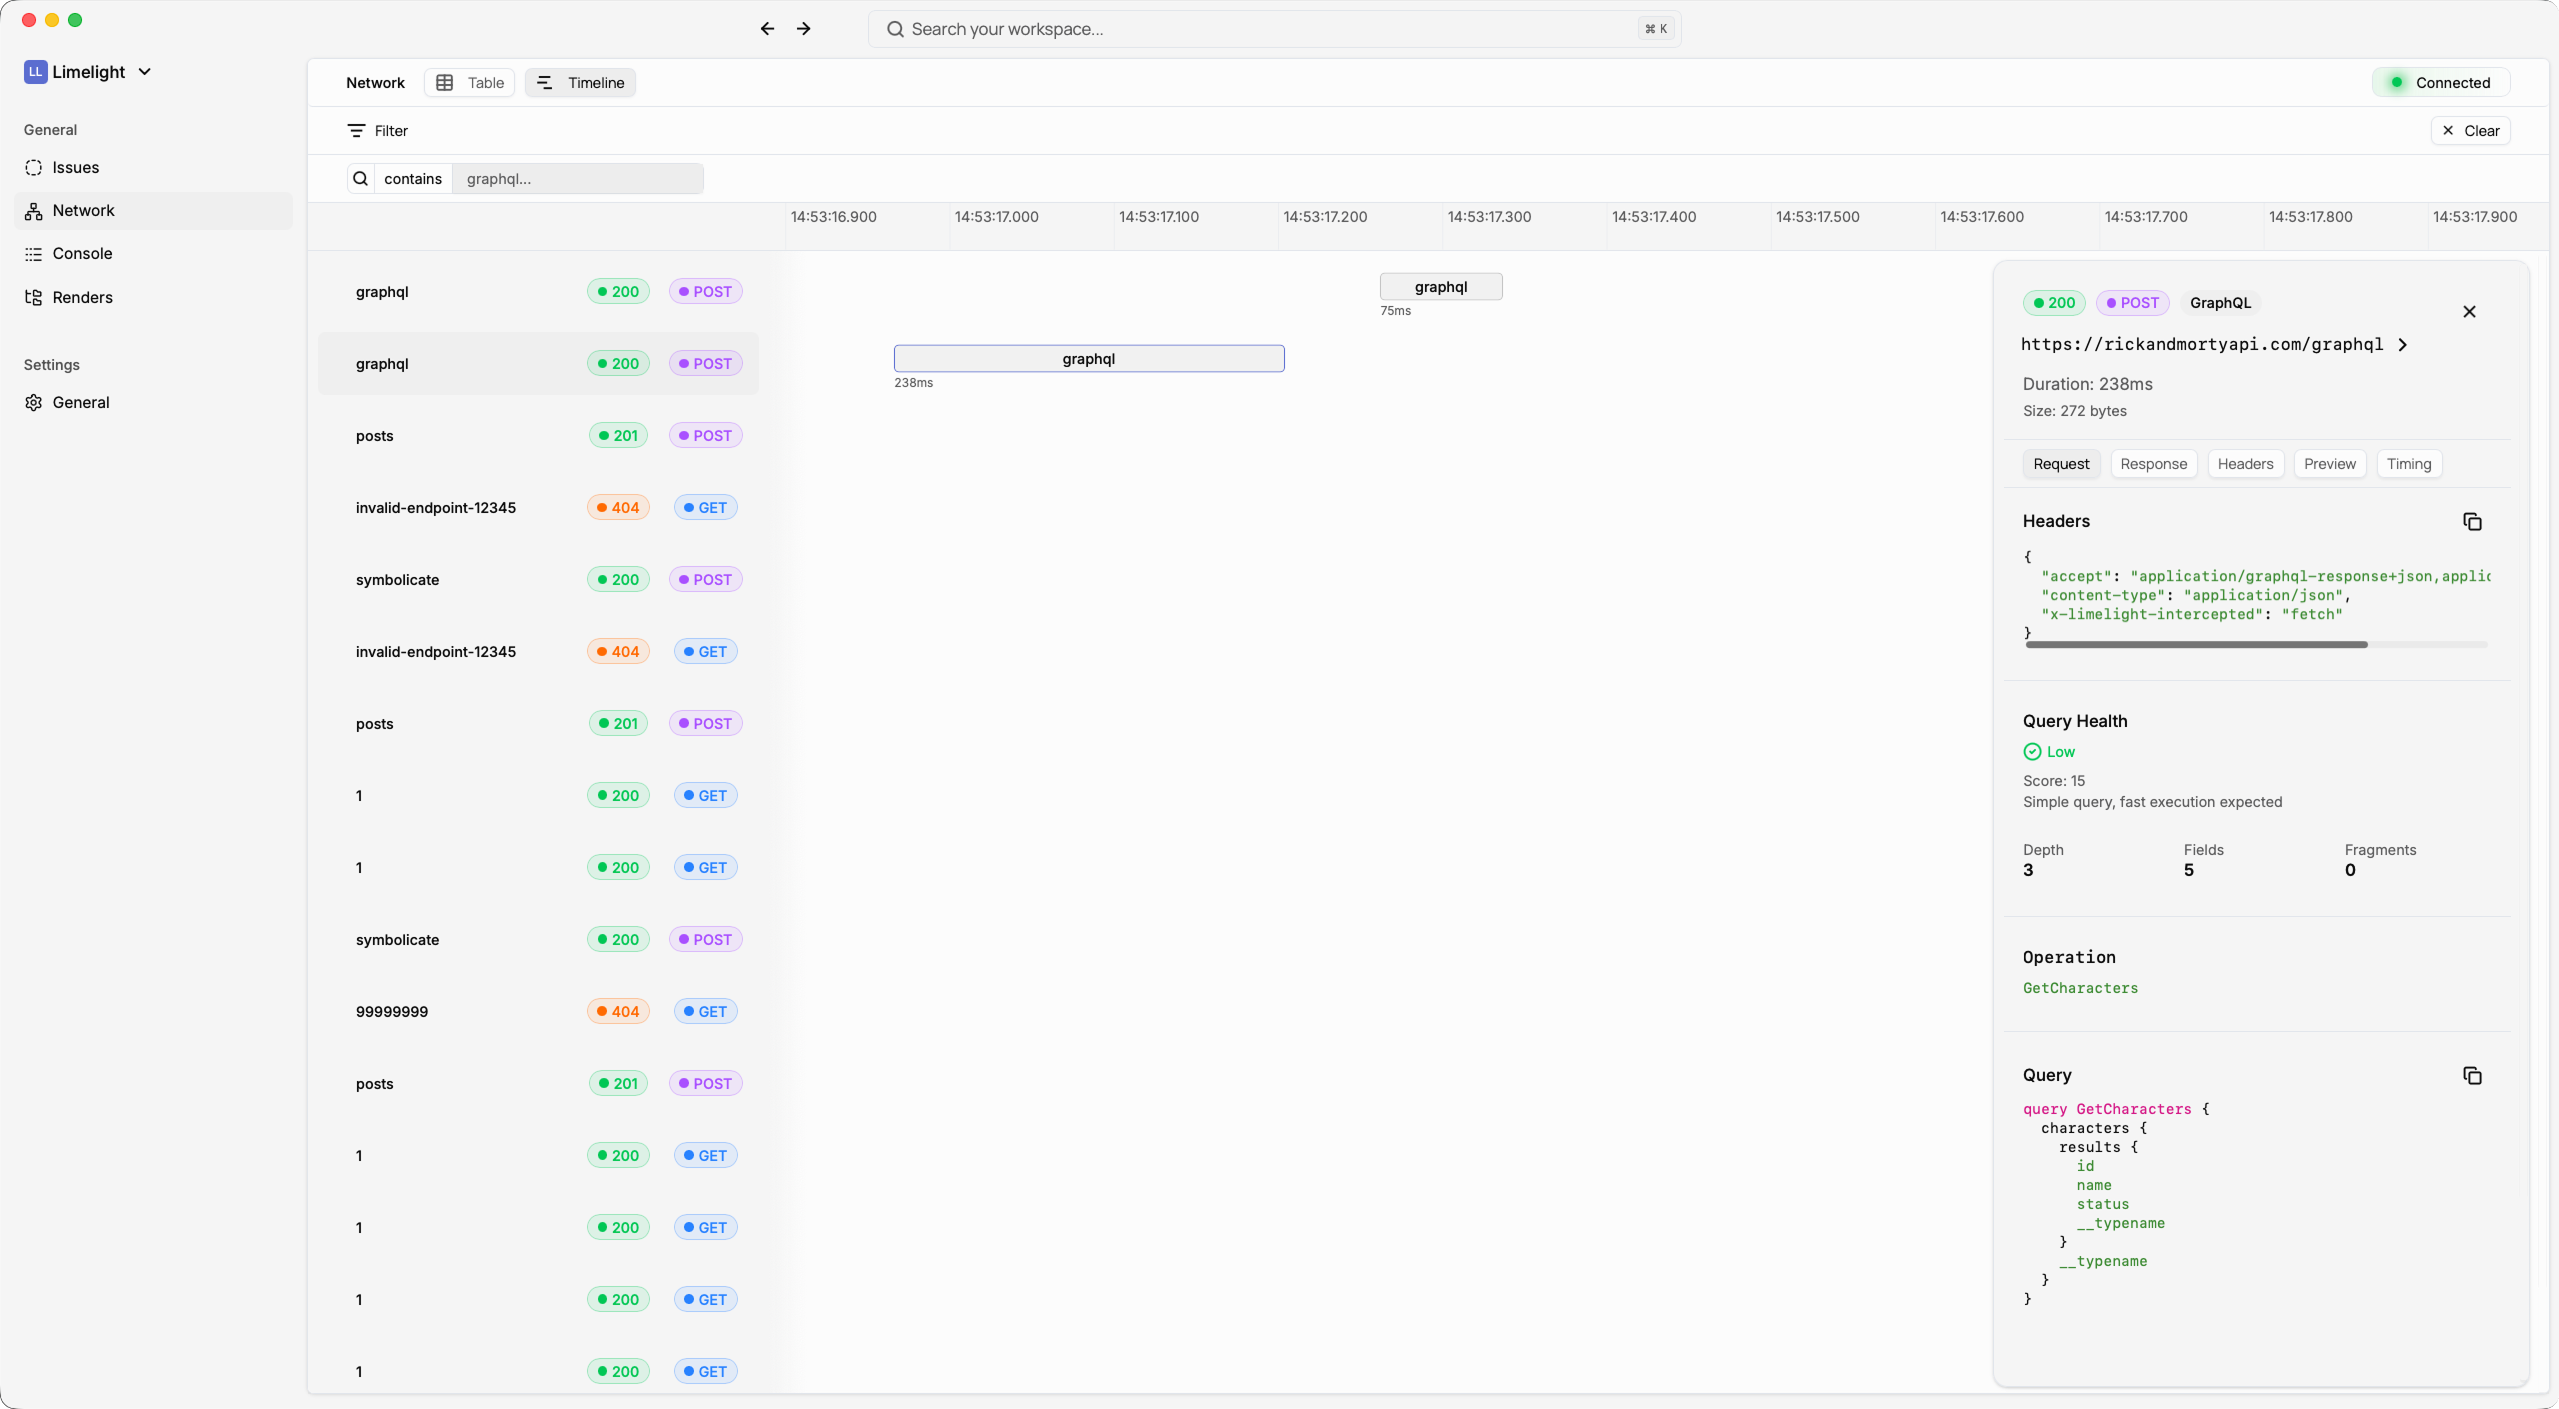Expand the rickandmortyapi.com URL with the chevron
The width and height of the screenshot is (2559, 1409).
2401,344
